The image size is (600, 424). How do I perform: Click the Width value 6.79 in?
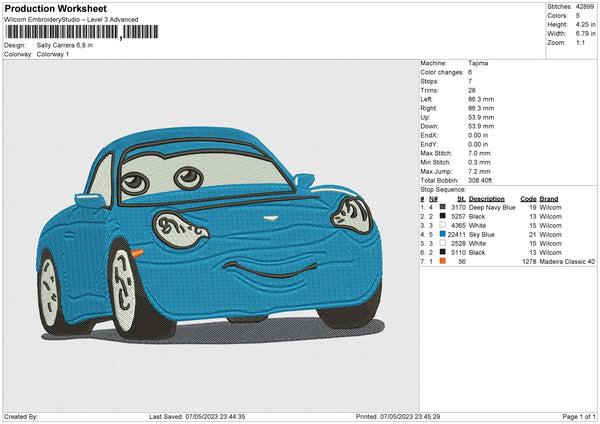coord(586,34)
